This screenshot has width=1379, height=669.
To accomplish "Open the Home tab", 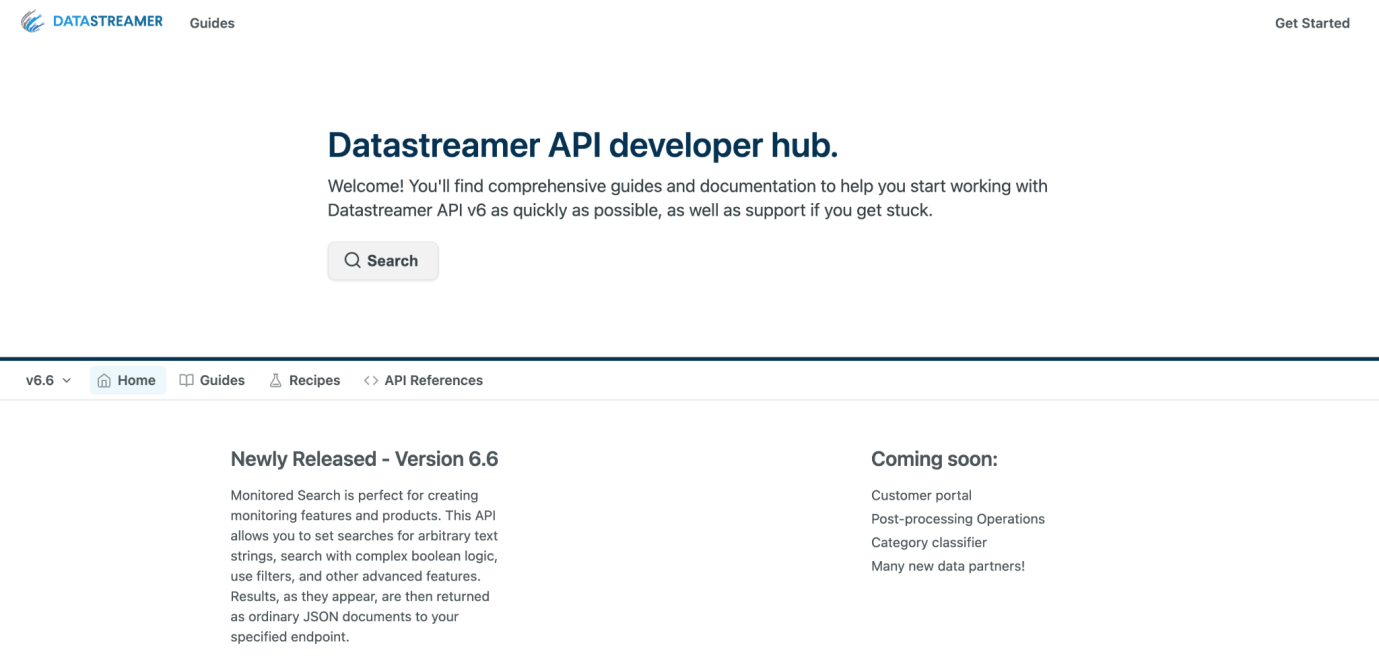I will click(128, 380).
